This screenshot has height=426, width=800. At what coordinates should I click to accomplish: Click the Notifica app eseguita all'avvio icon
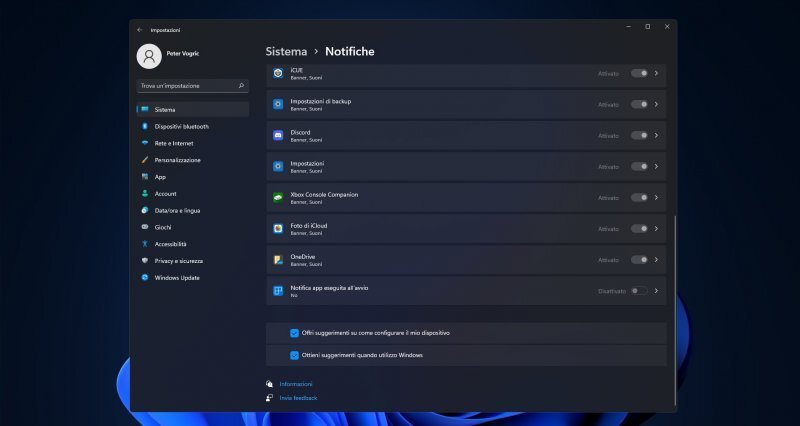(x=278, y=291)
